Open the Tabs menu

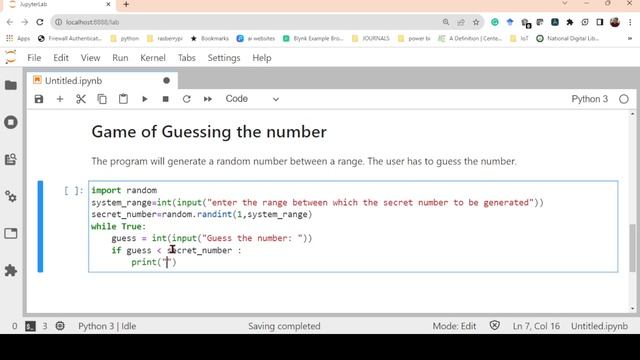pos(187,58)
